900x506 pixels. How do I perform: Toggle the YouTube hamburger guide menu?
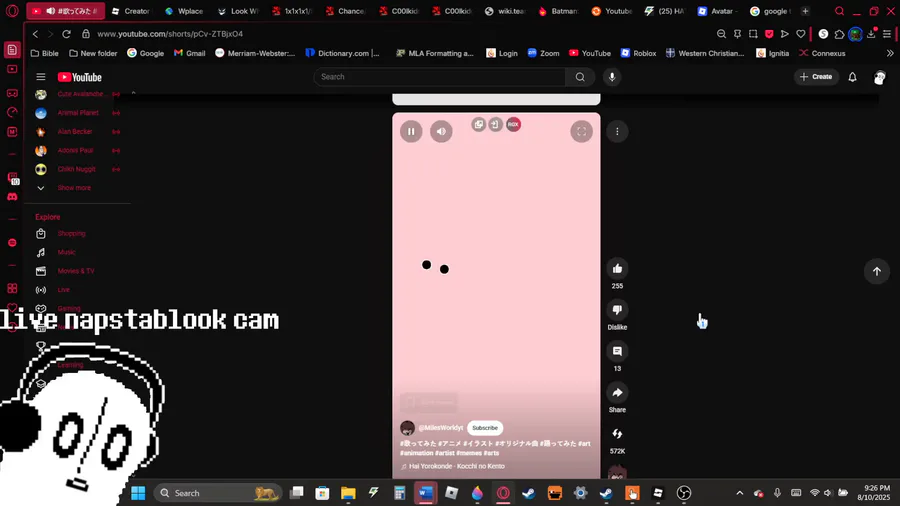pos(41,77)
